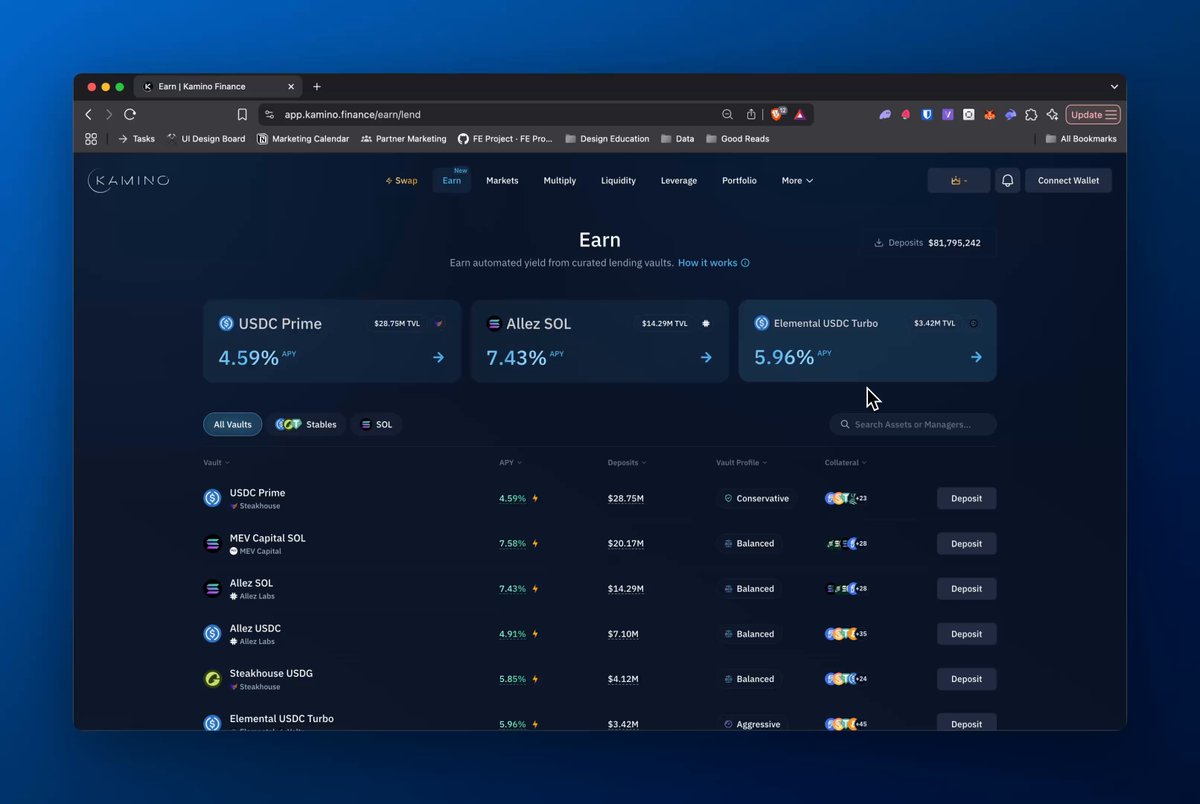Click the Steakhouse USDG row token icon
Screen dimensions: 1200x804
[x=212, y=679]
